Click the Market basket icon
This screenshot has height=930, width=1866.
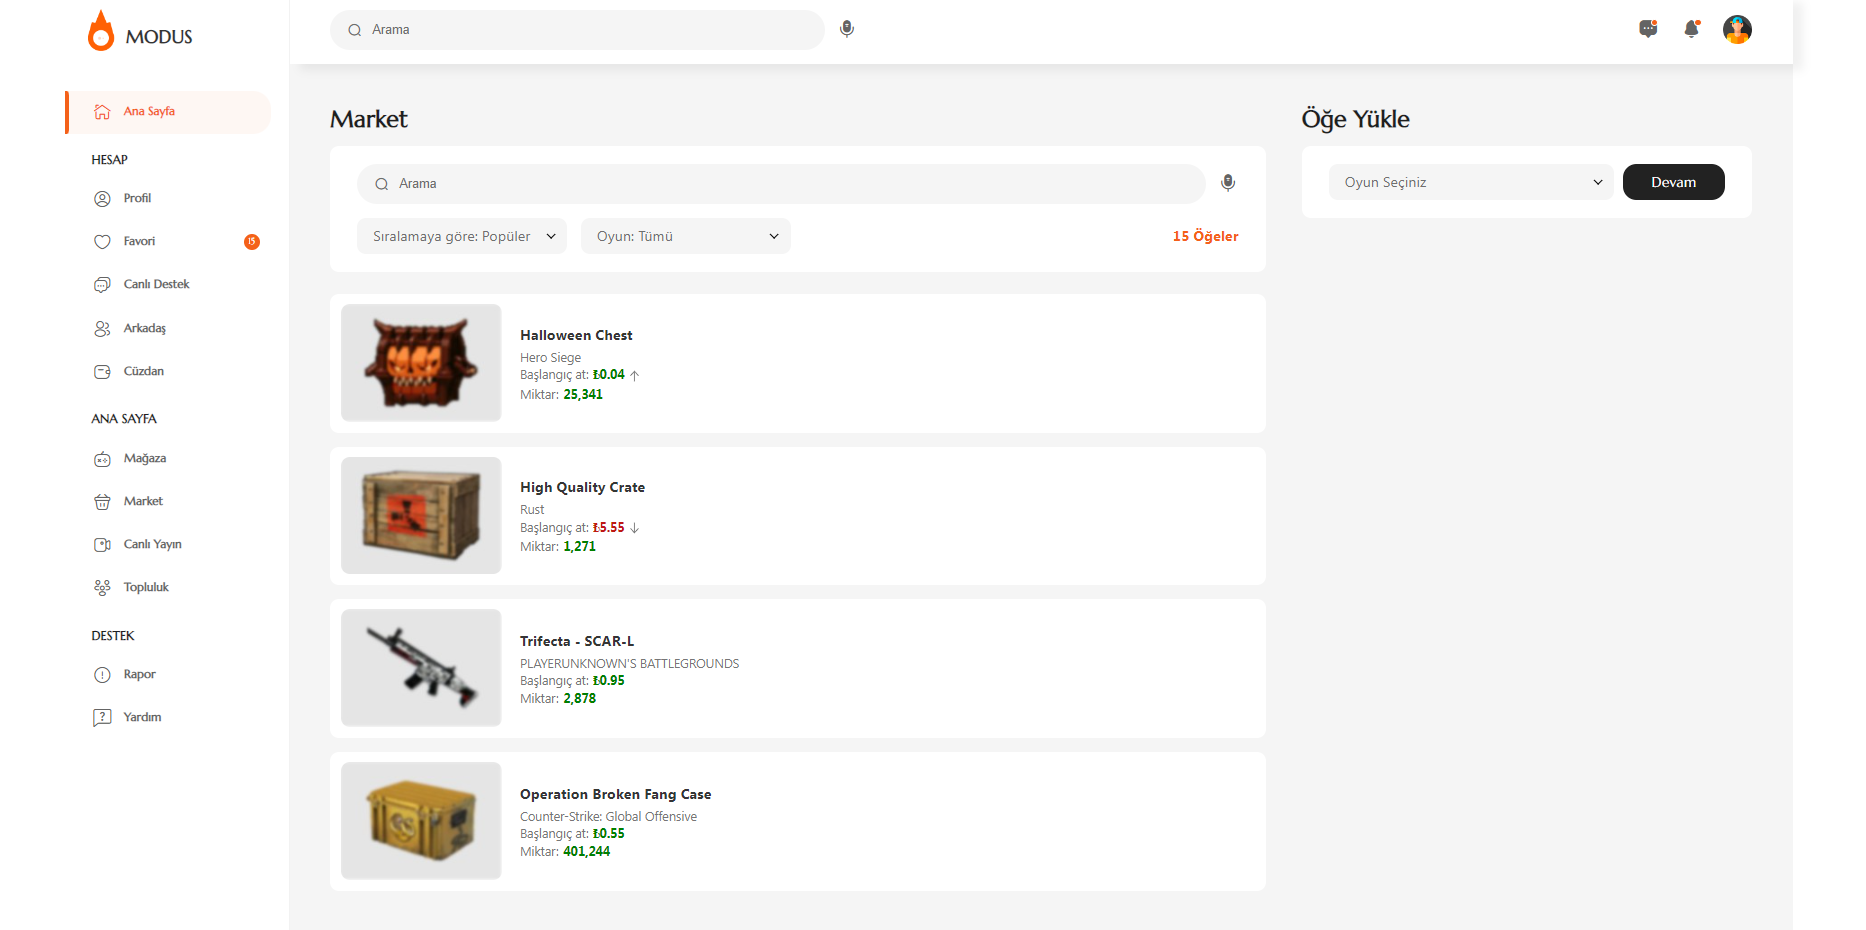click(102, 502)
